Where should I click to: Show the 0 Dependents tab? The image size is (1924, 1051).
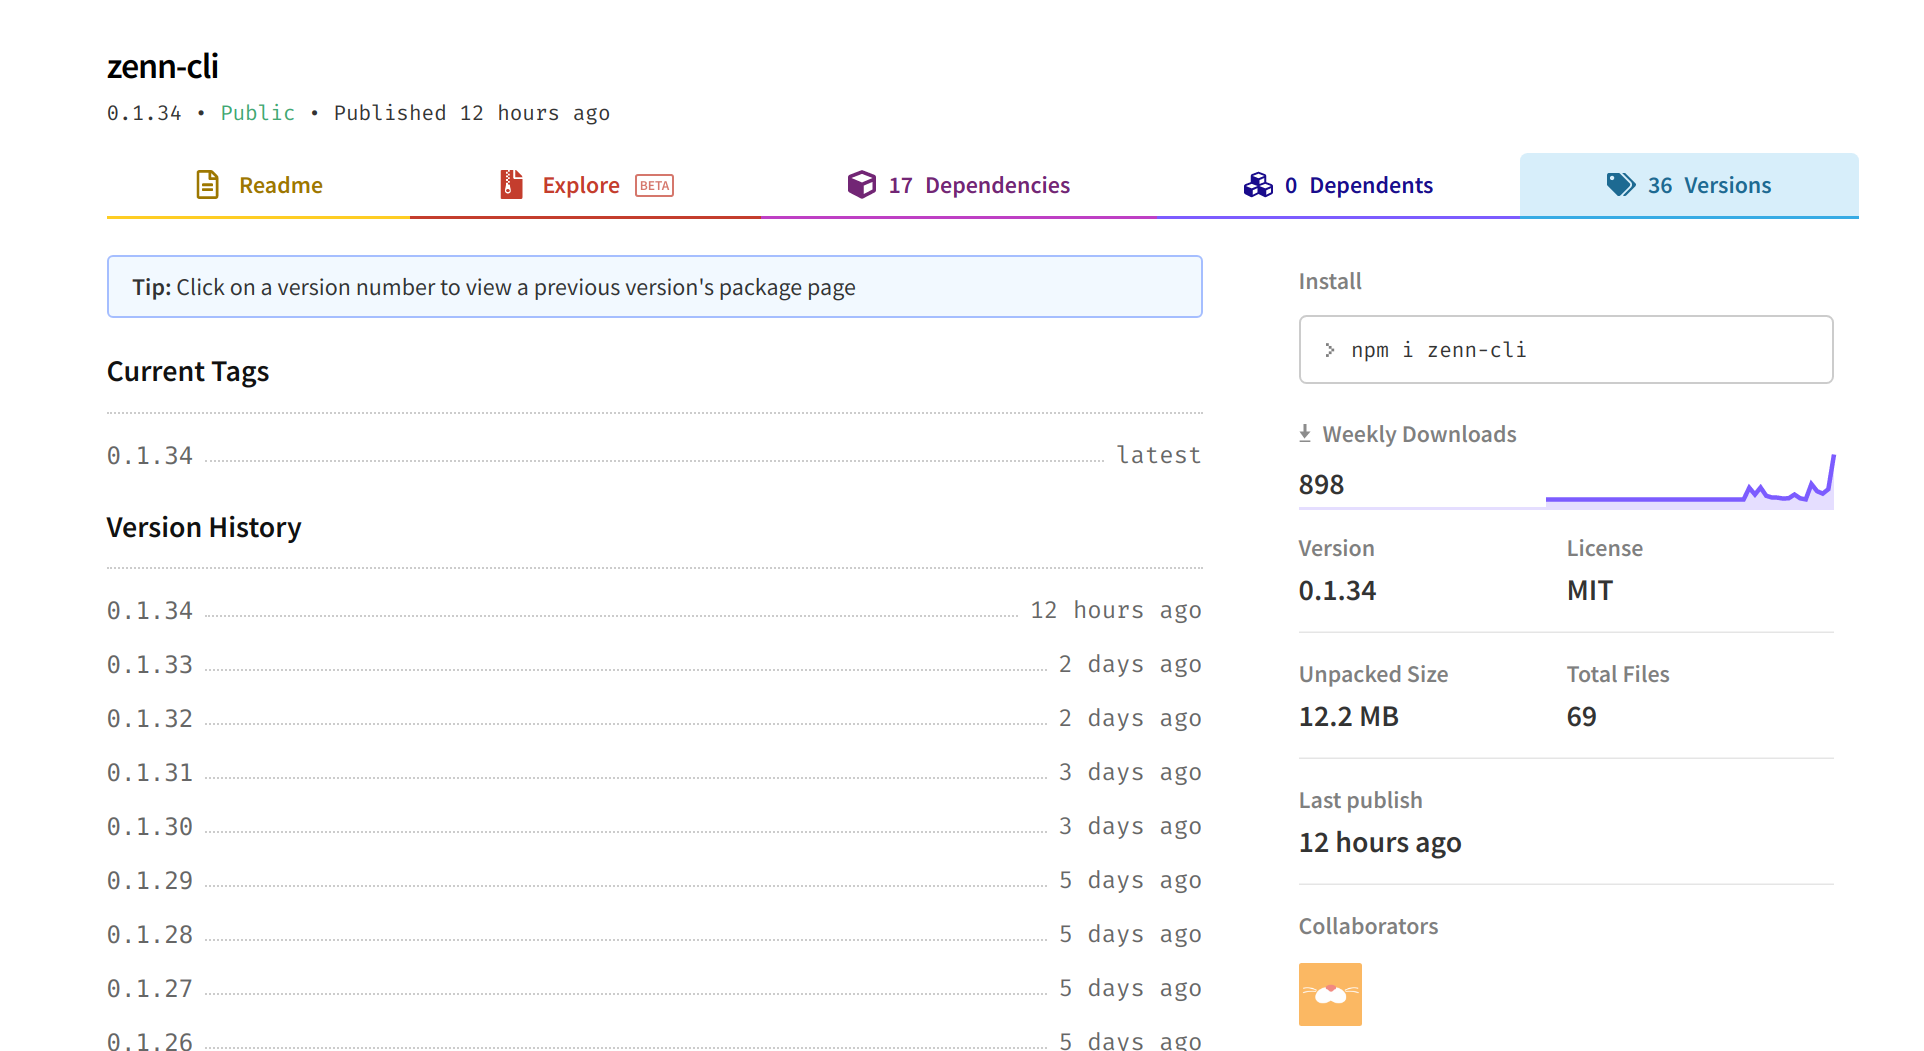pos(1338,185)
